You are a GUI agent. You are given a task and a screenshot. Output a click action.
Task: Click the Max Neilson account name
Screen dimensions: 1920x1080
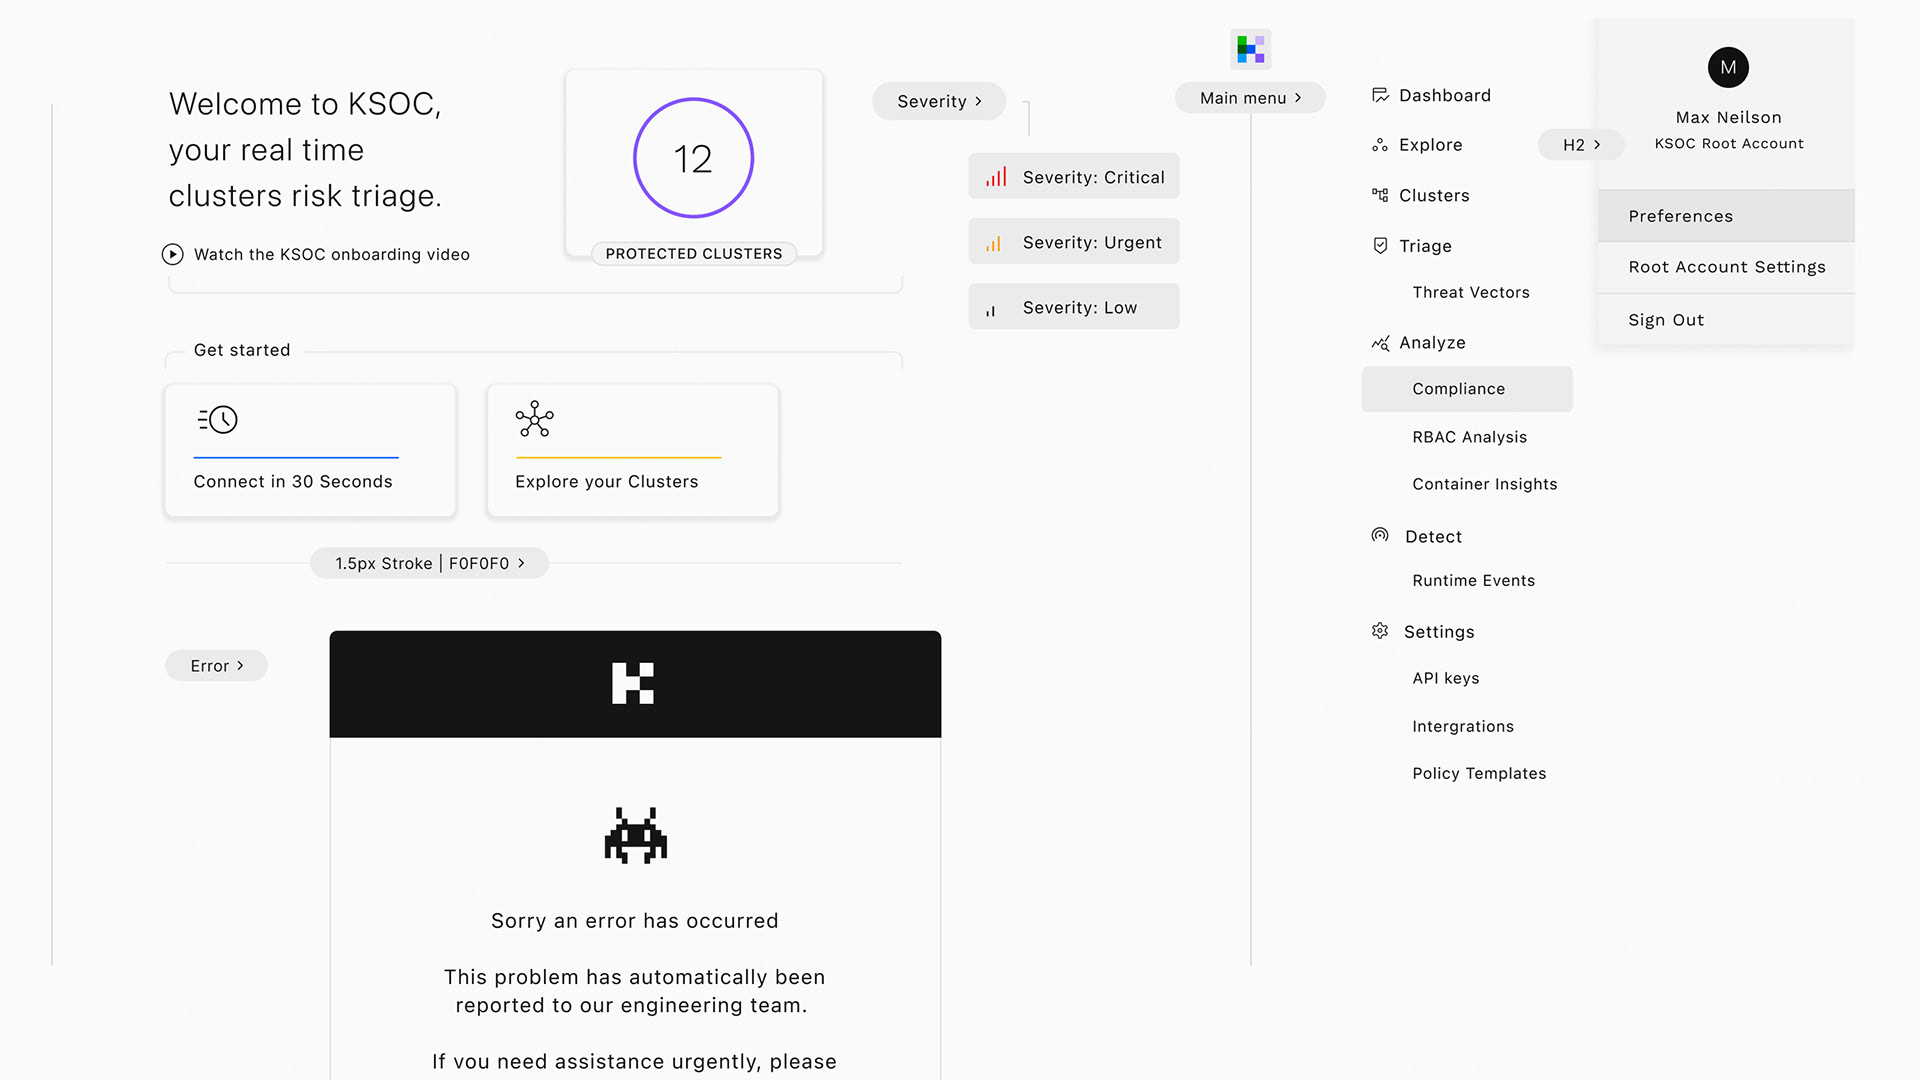pos(1728,118)
